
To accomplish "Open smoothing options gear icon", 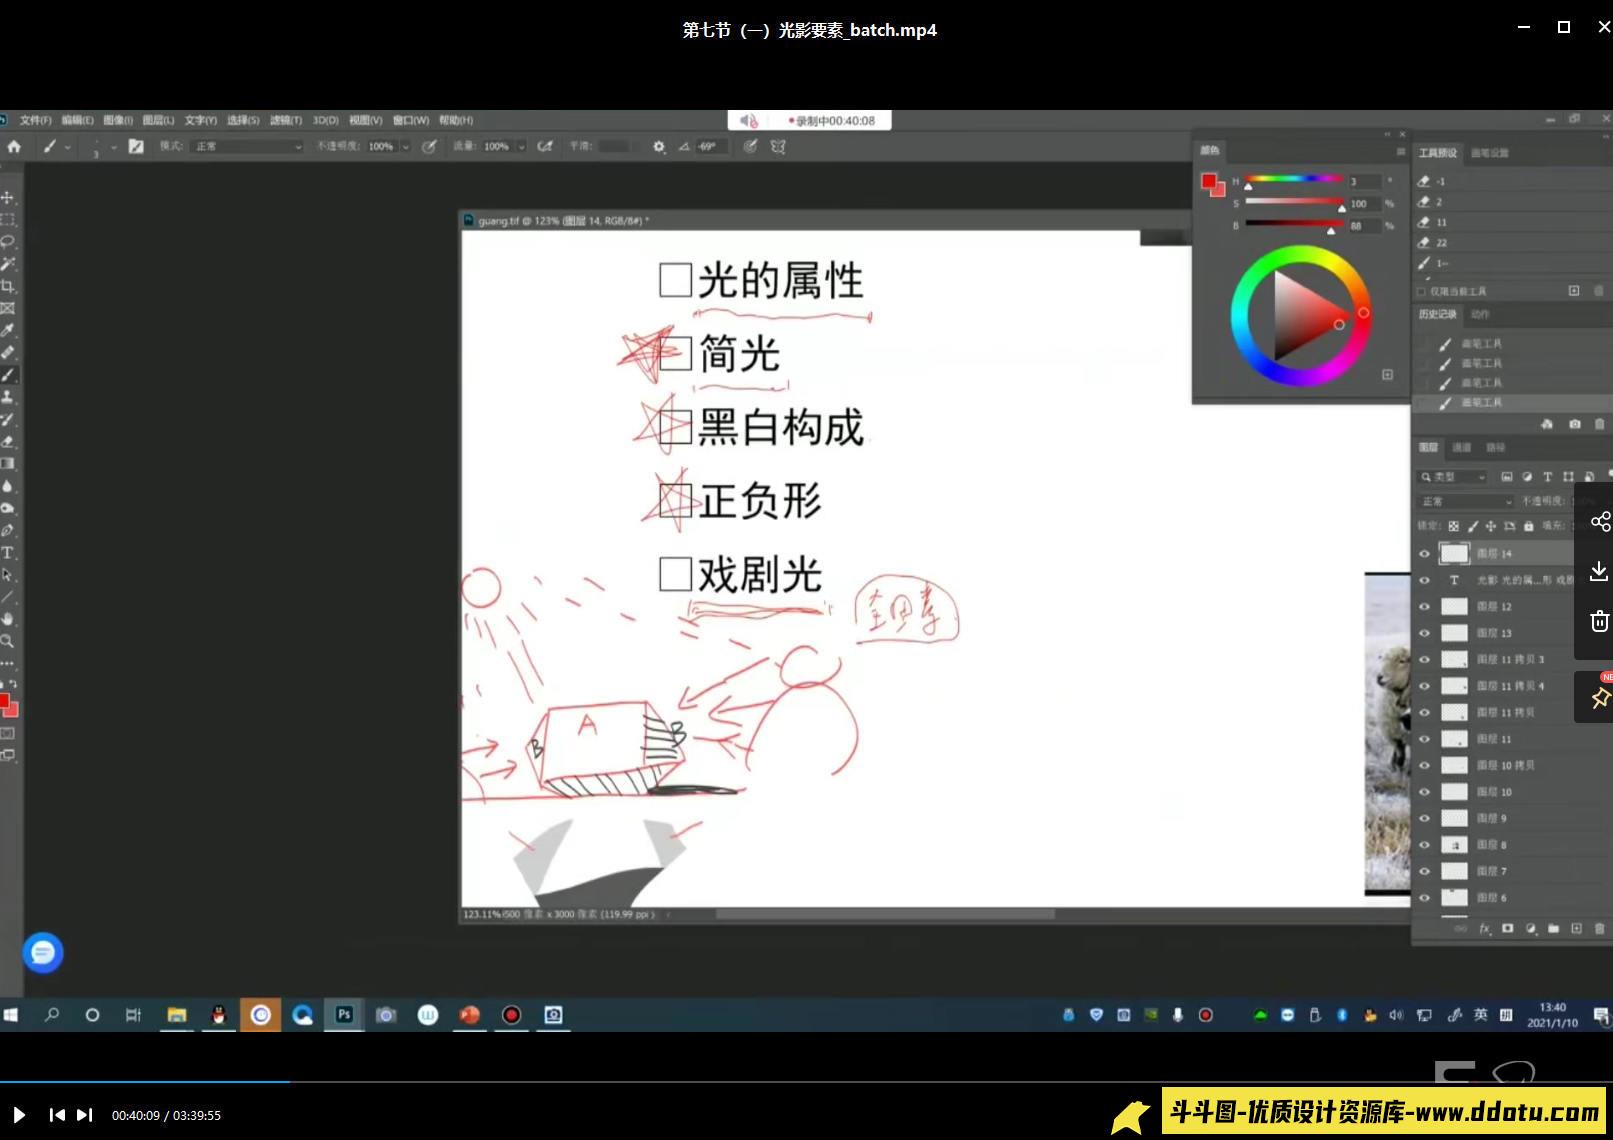I will 659,146.
